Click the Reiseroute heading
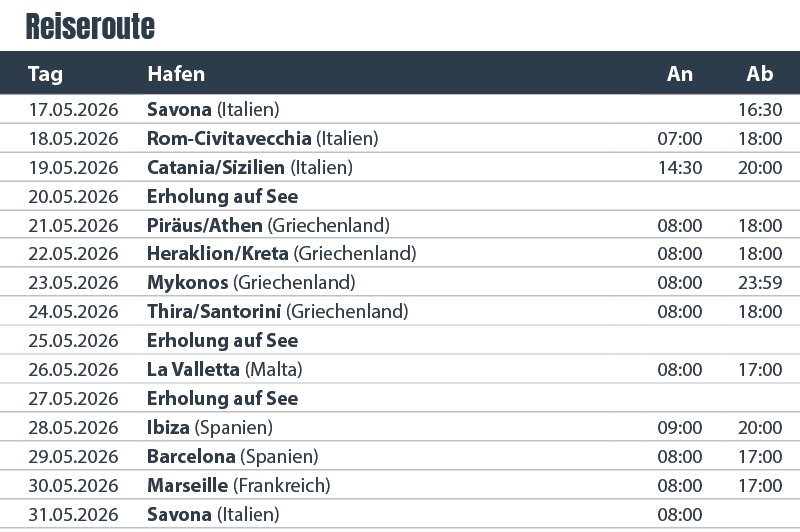This screenshot has height=532, width=800. click(90, 26)
